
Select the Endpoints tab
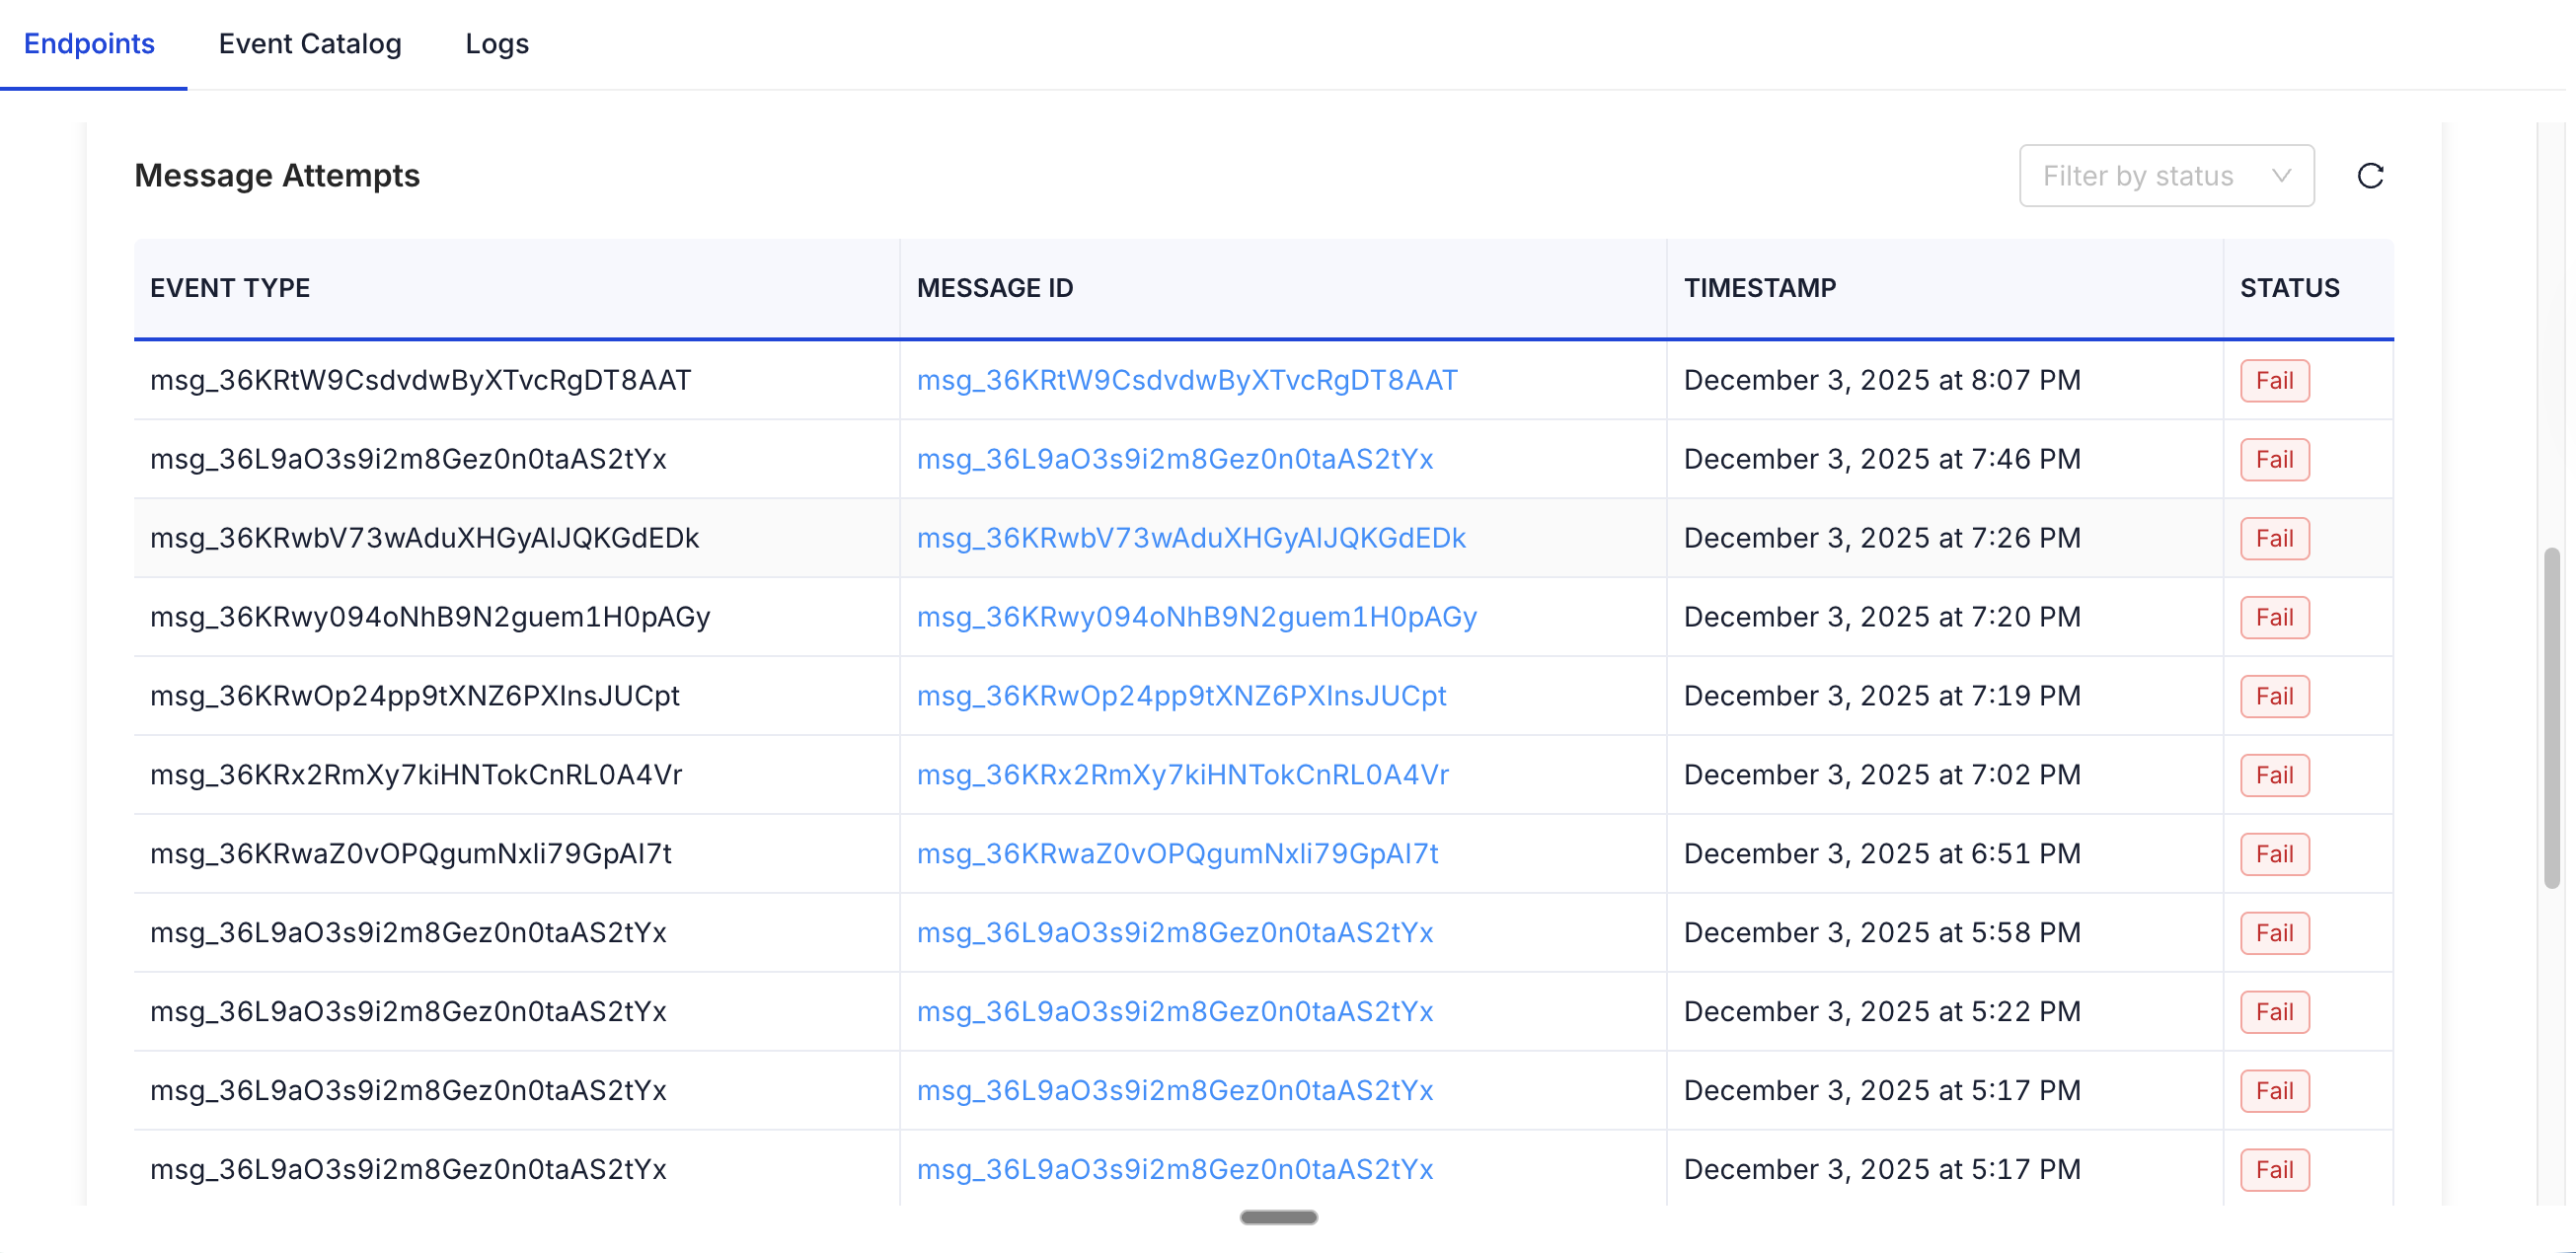tap(89, 44)
